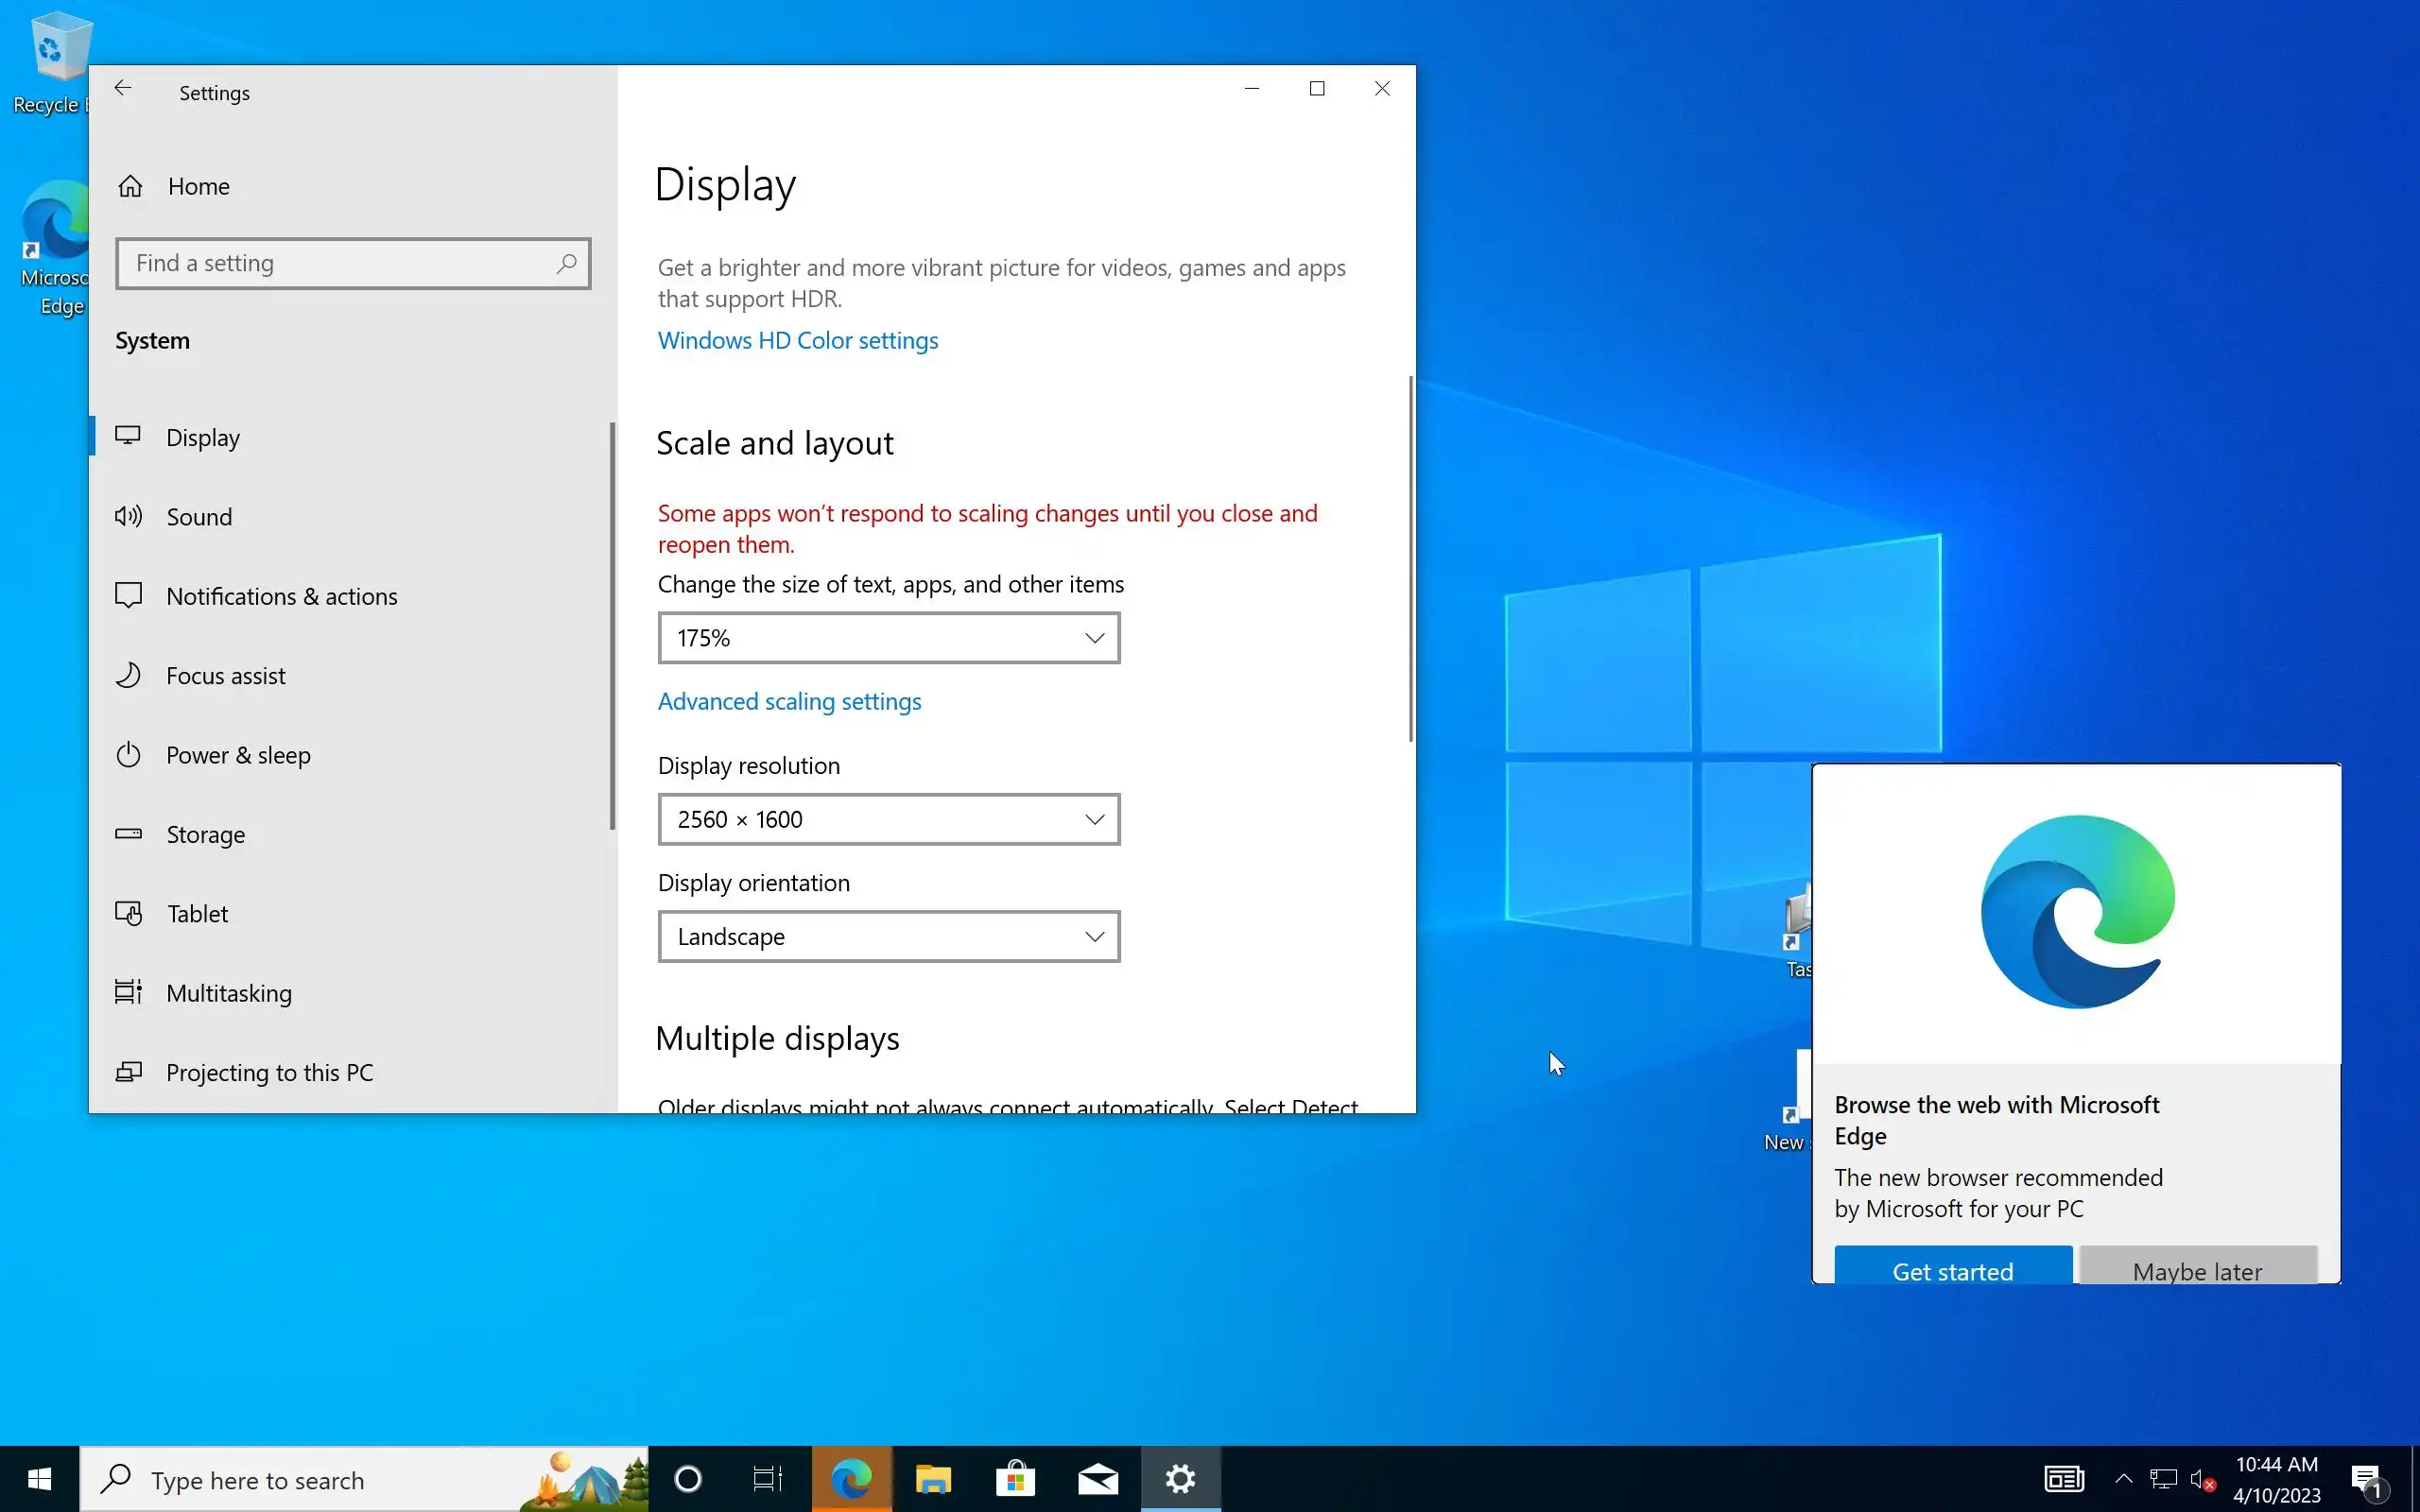Open the Display resolution dropdown

coord(888,819)
